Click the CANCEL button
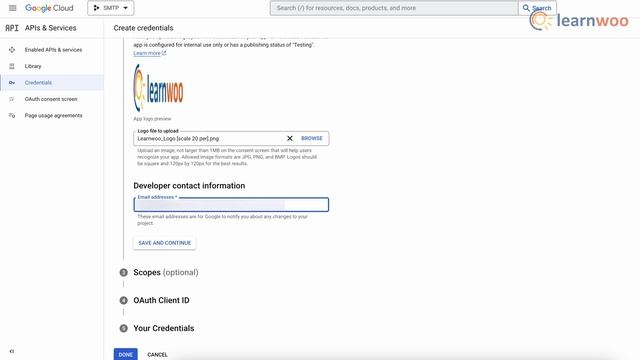 coord(157,355)
